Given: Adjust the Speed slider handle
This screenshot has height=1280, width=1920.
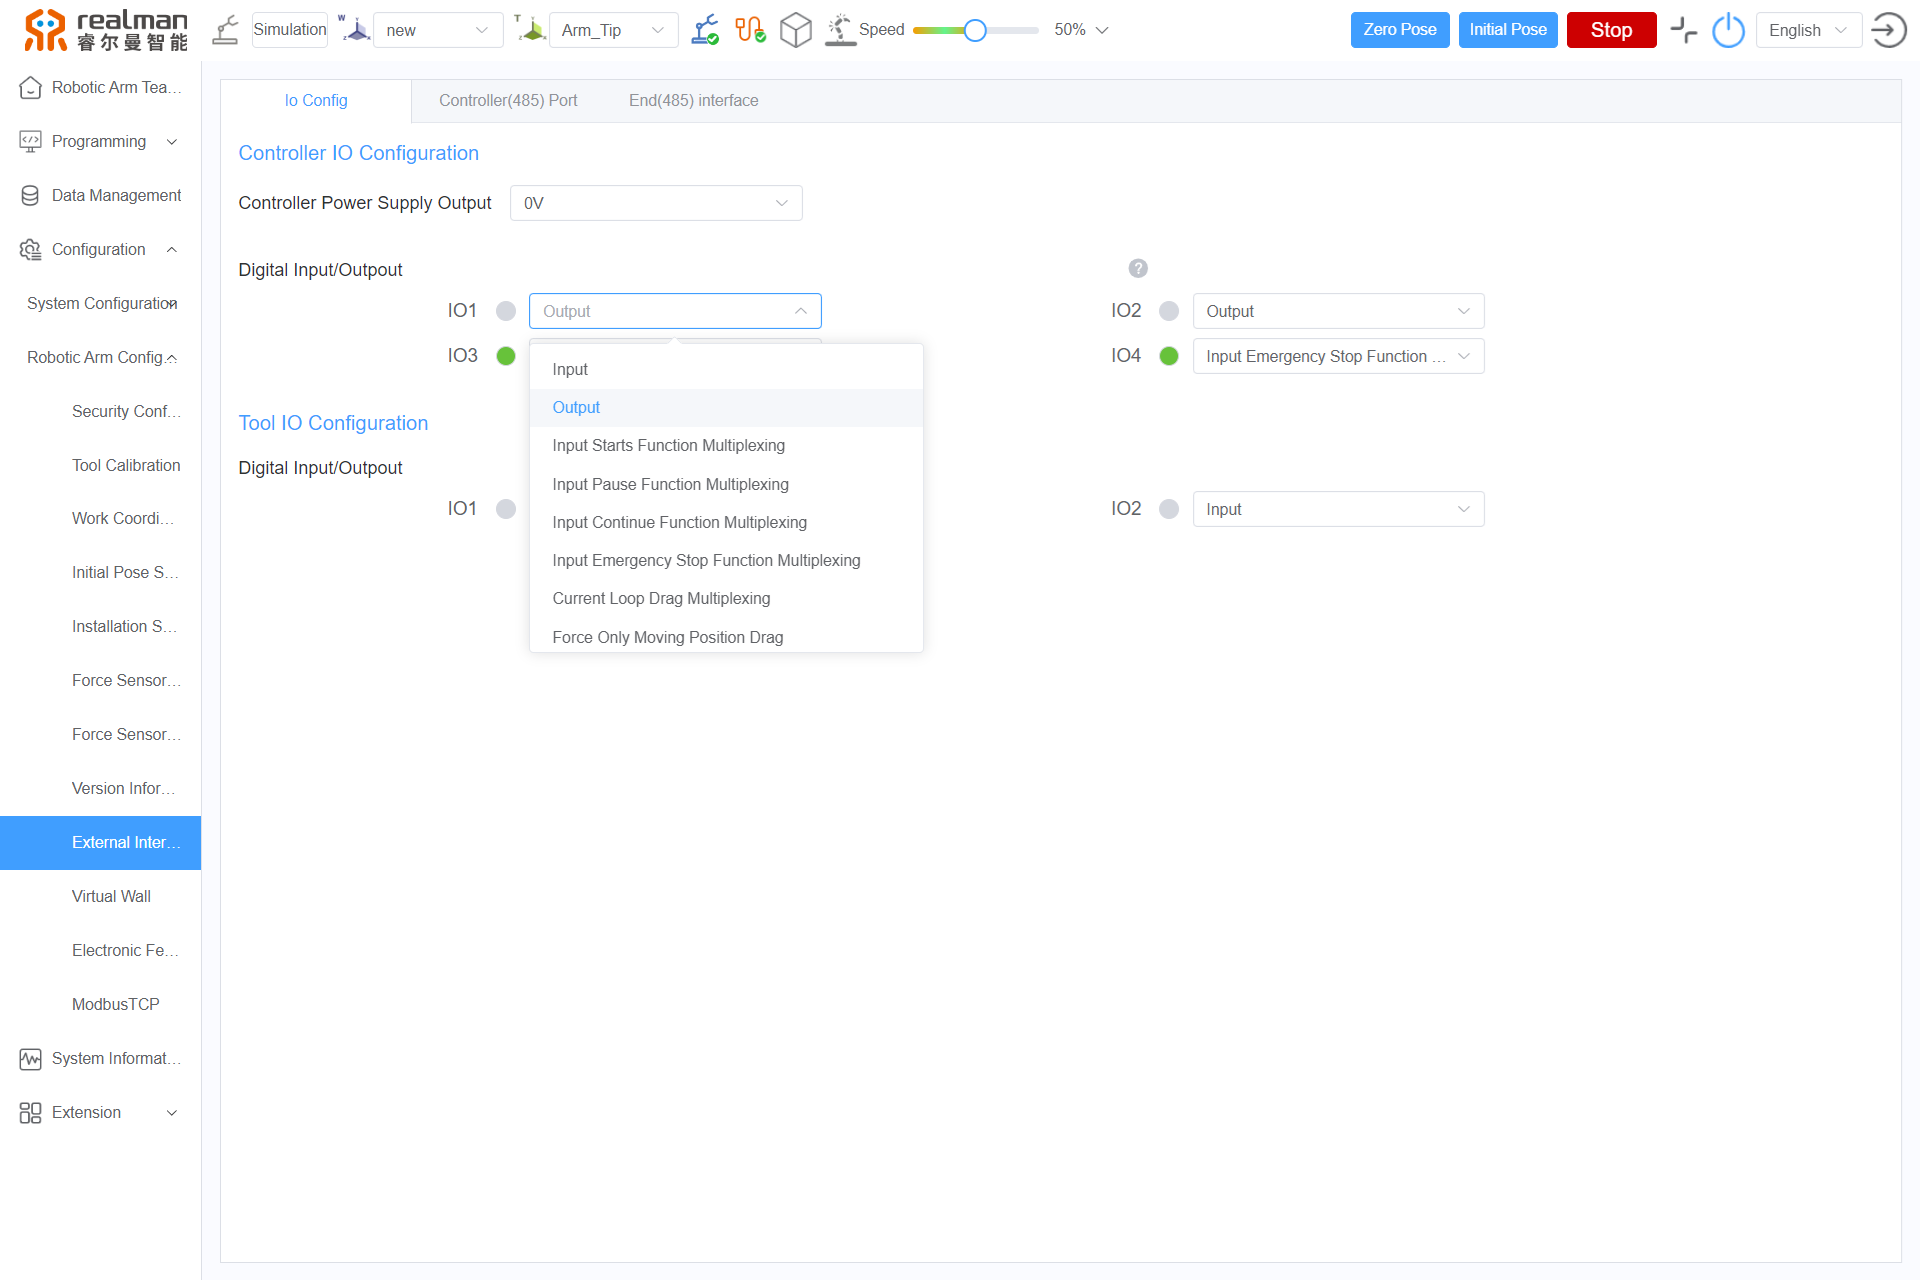Looking at the screenshot, I should 975,30.
